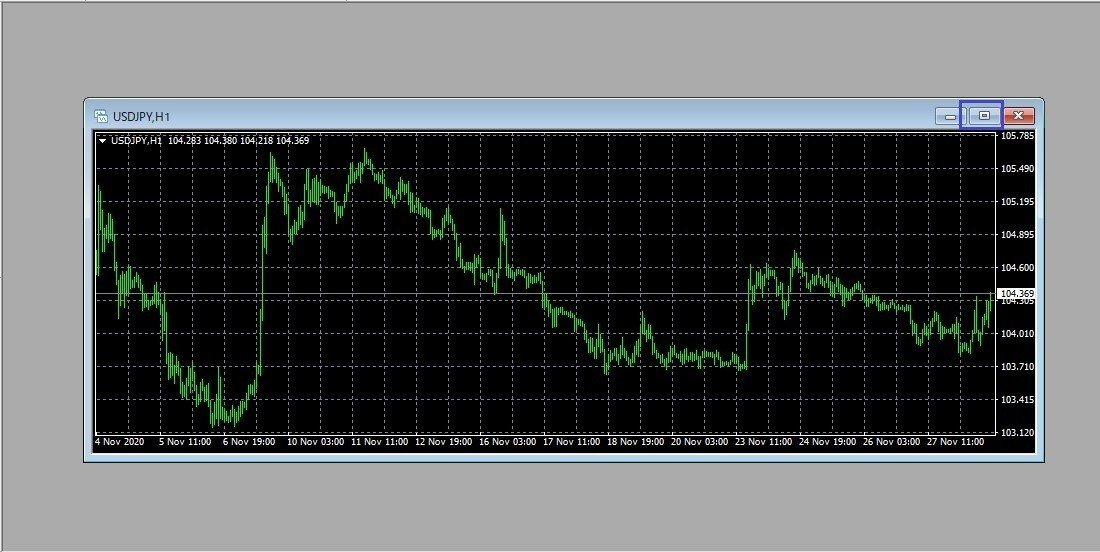Click the gray workspace area below the chart window
The image size is (1100, 552).
point(550,506)
